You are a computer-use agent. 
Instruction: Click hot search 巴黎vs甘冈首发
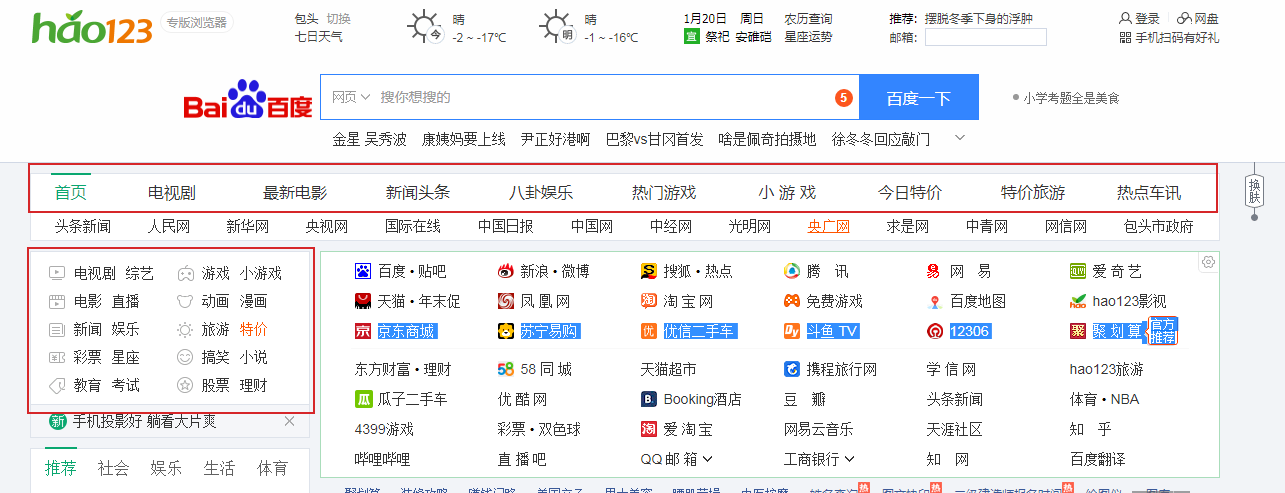click(x=654, y=139)
